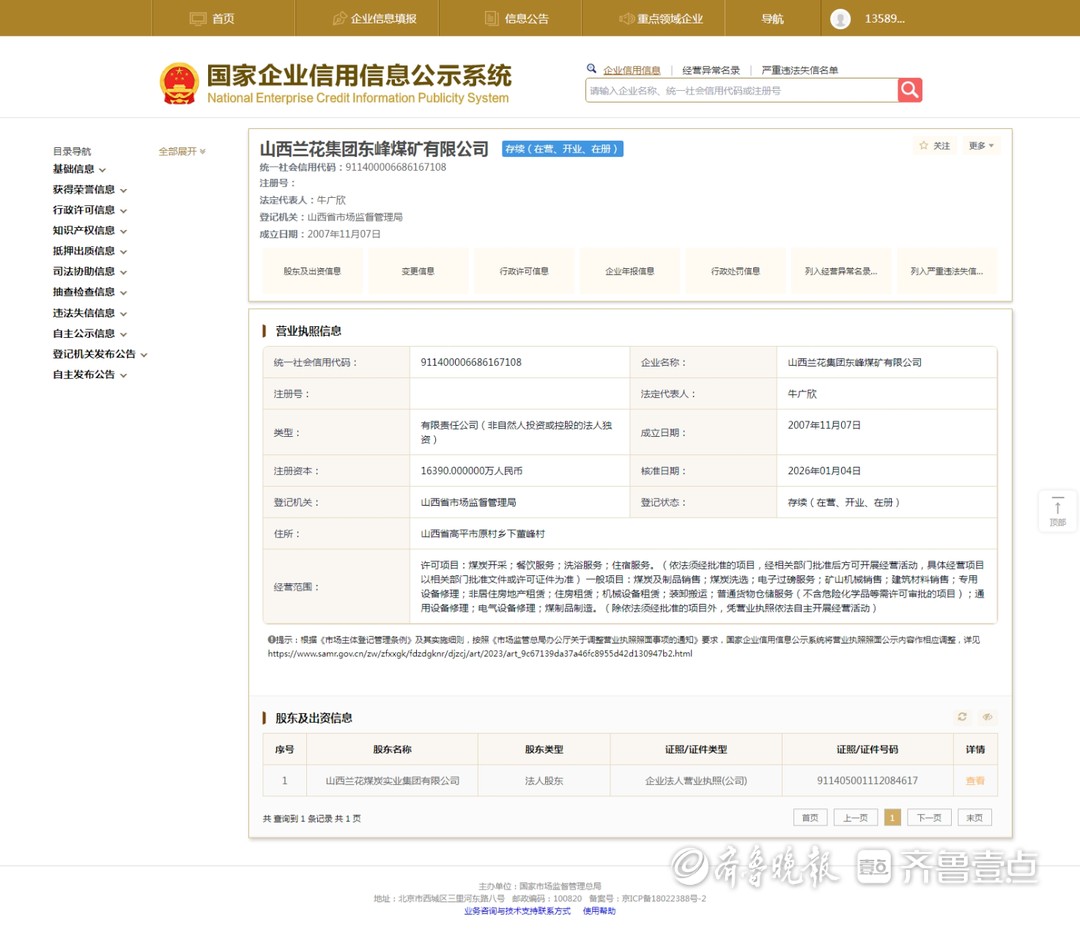
Task: Expand 登记机关发布公告 in the sidebar
Action: (x=100, y=354)
